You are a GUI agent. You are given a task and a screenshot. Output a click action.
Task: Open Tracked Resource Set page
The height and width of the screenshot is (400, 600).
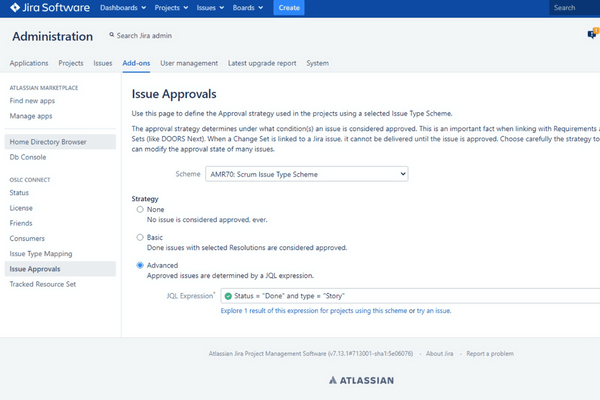click(43, 284)
